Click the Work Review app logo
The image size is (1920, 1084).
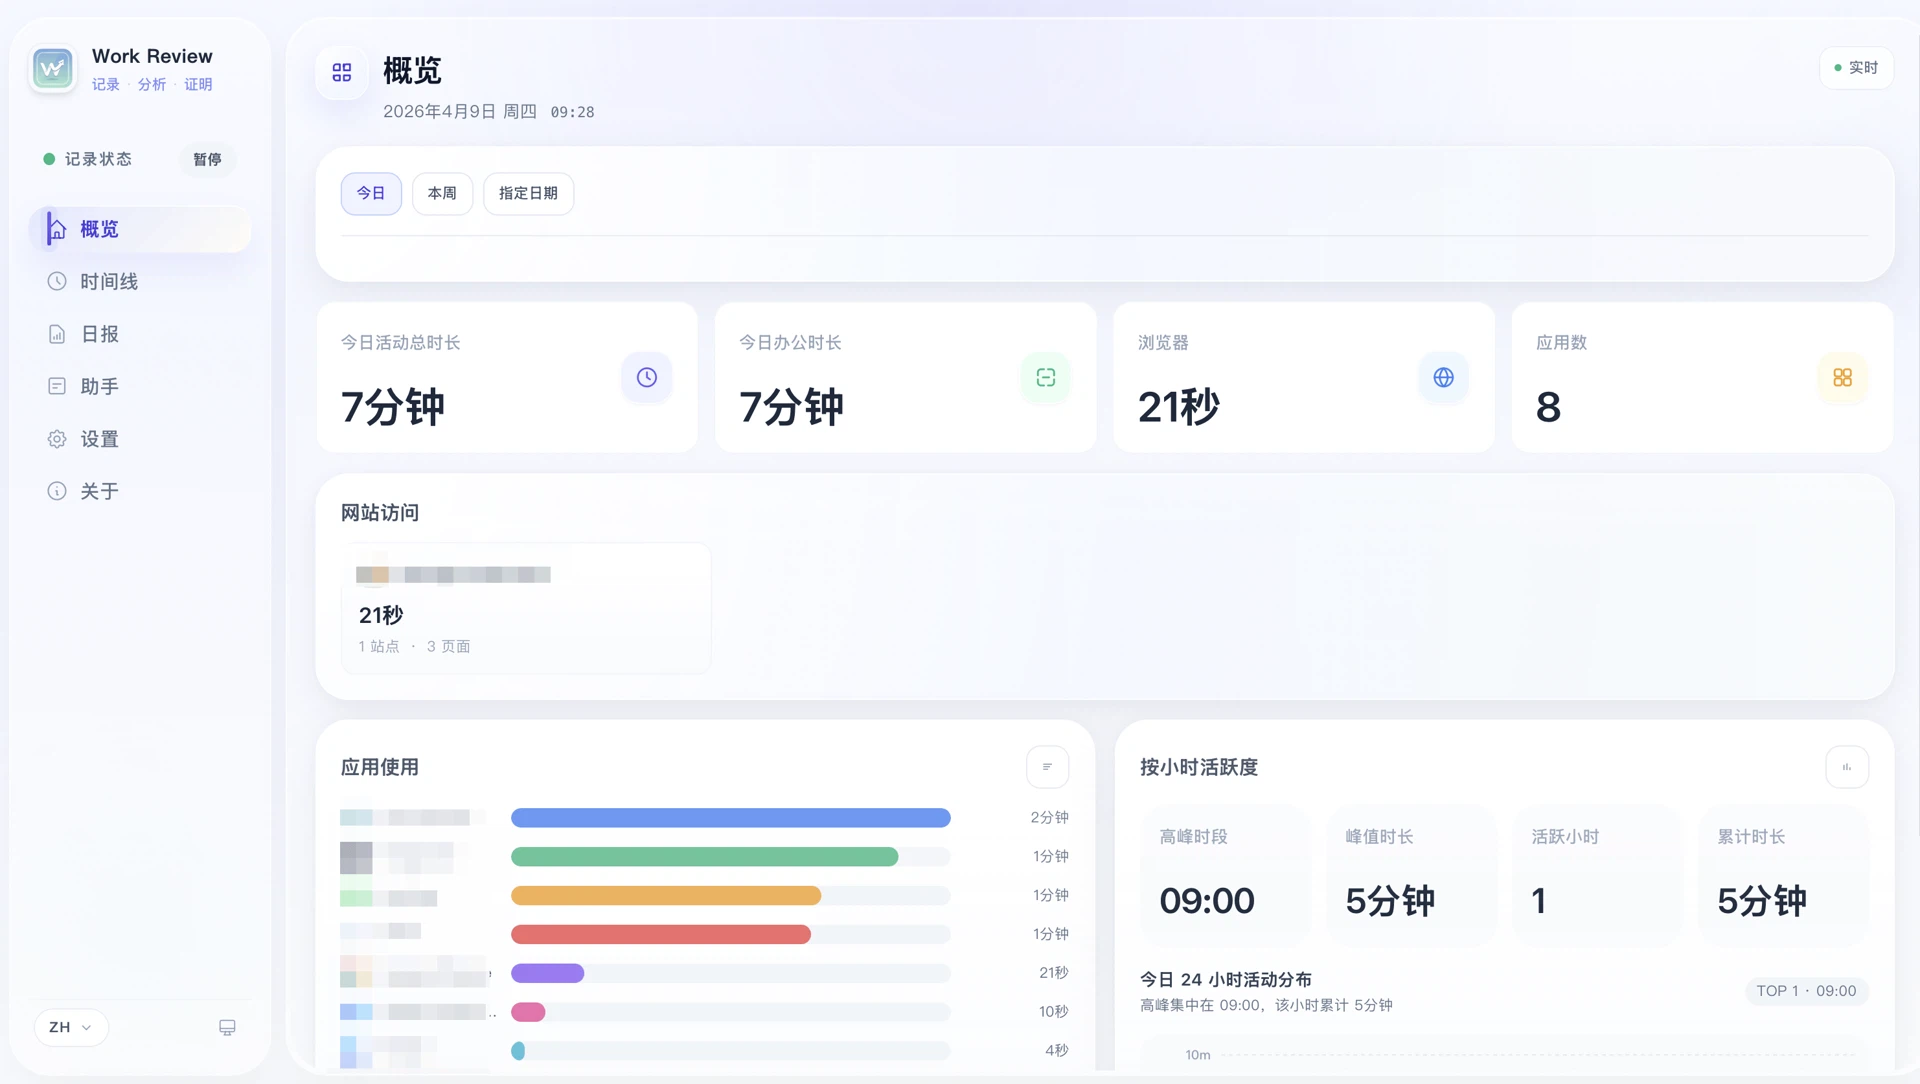(53, 70)
